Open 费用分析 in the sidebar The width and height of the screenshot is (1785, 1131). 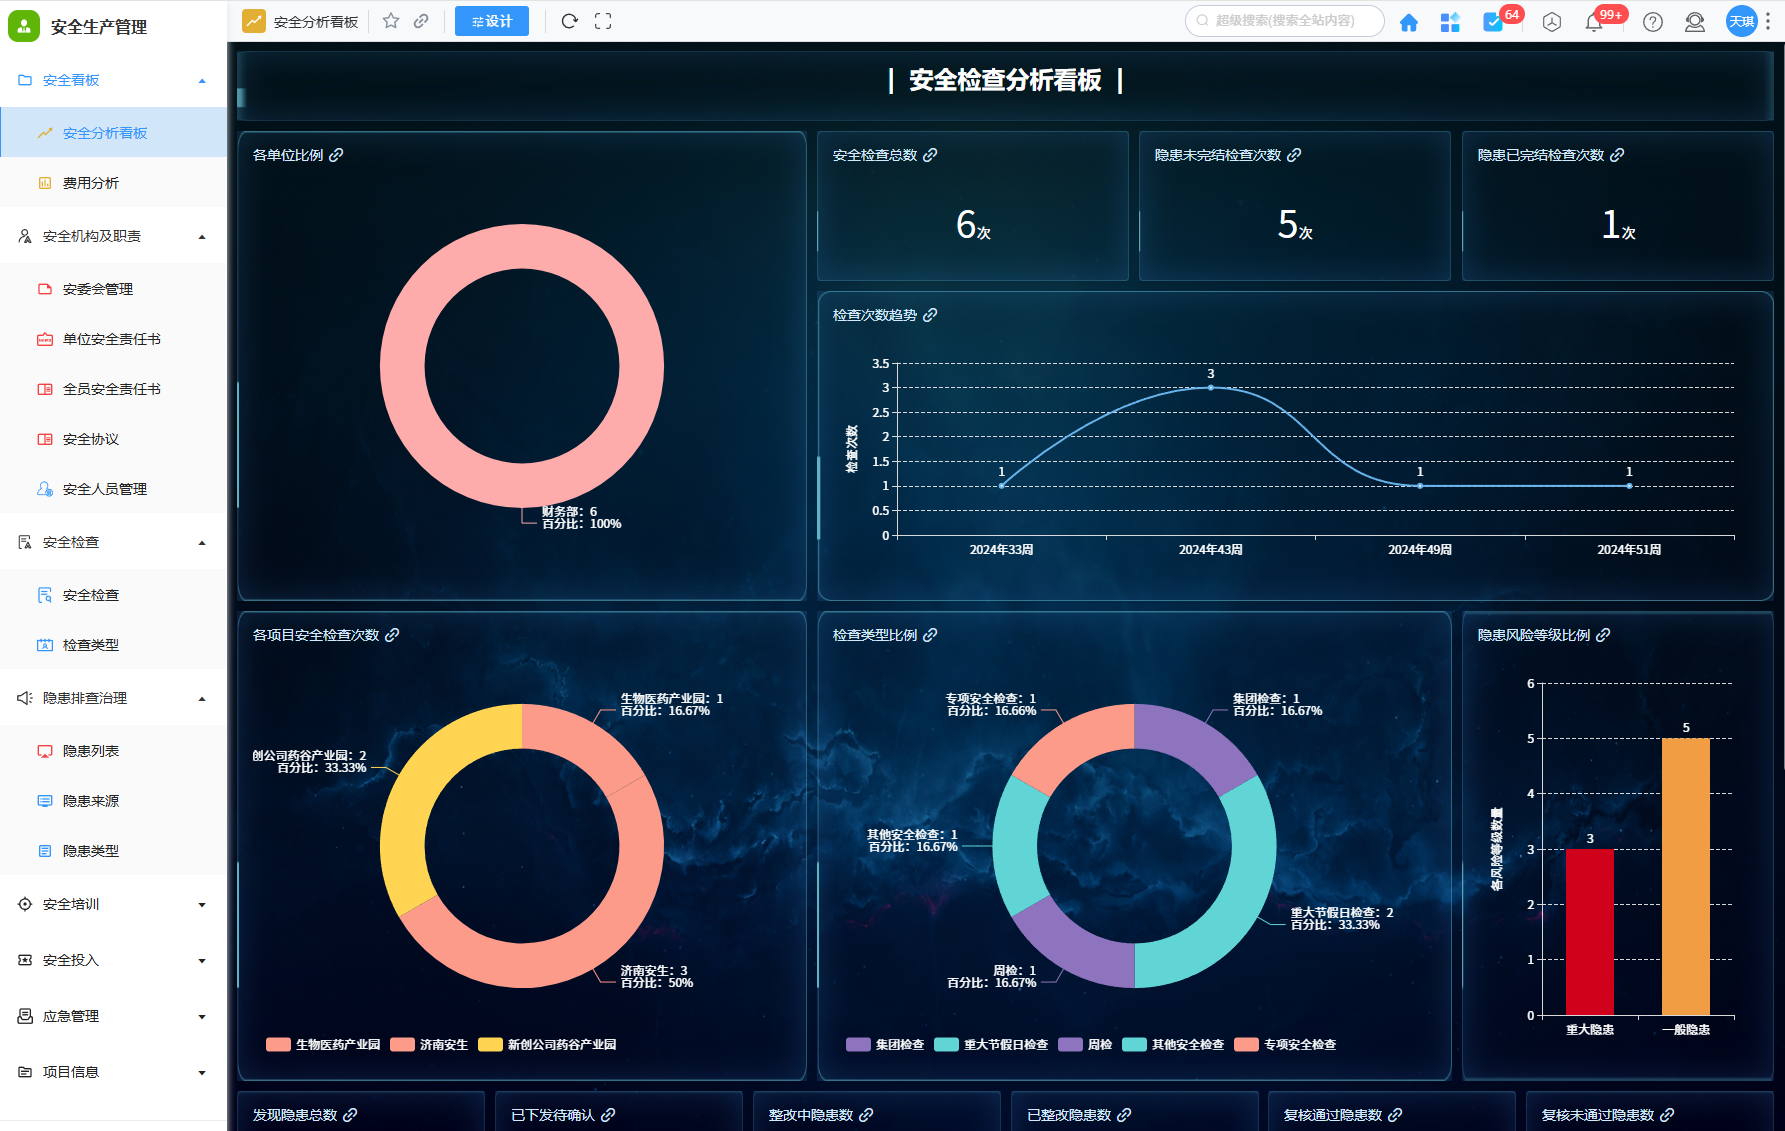(x=91, y=183)
